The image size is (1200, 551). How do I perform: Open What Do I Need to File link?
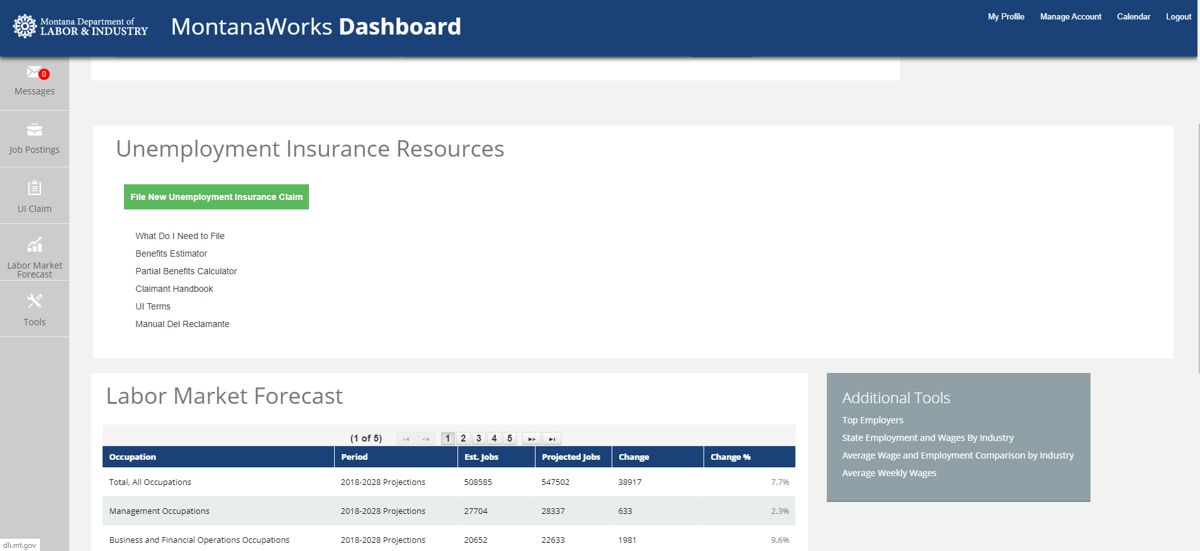pyautogui.click(x=180, y=236)
